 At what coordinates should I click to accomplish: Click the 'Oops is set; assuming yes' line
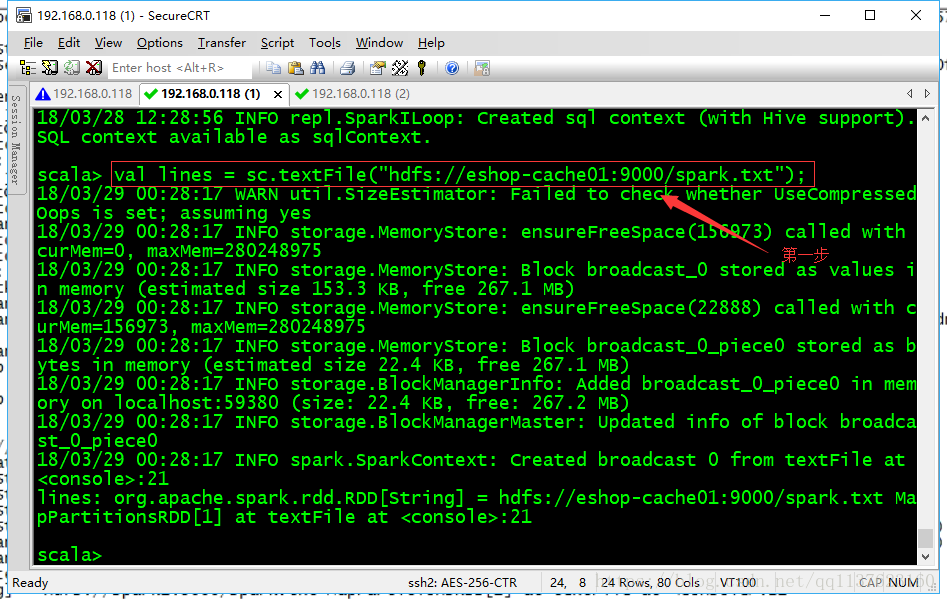click(x=174, y=213)
